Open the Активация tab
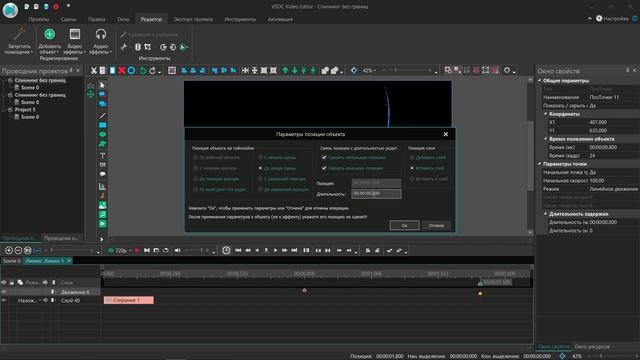Screen dimensions: 640x360 (280, 19)
